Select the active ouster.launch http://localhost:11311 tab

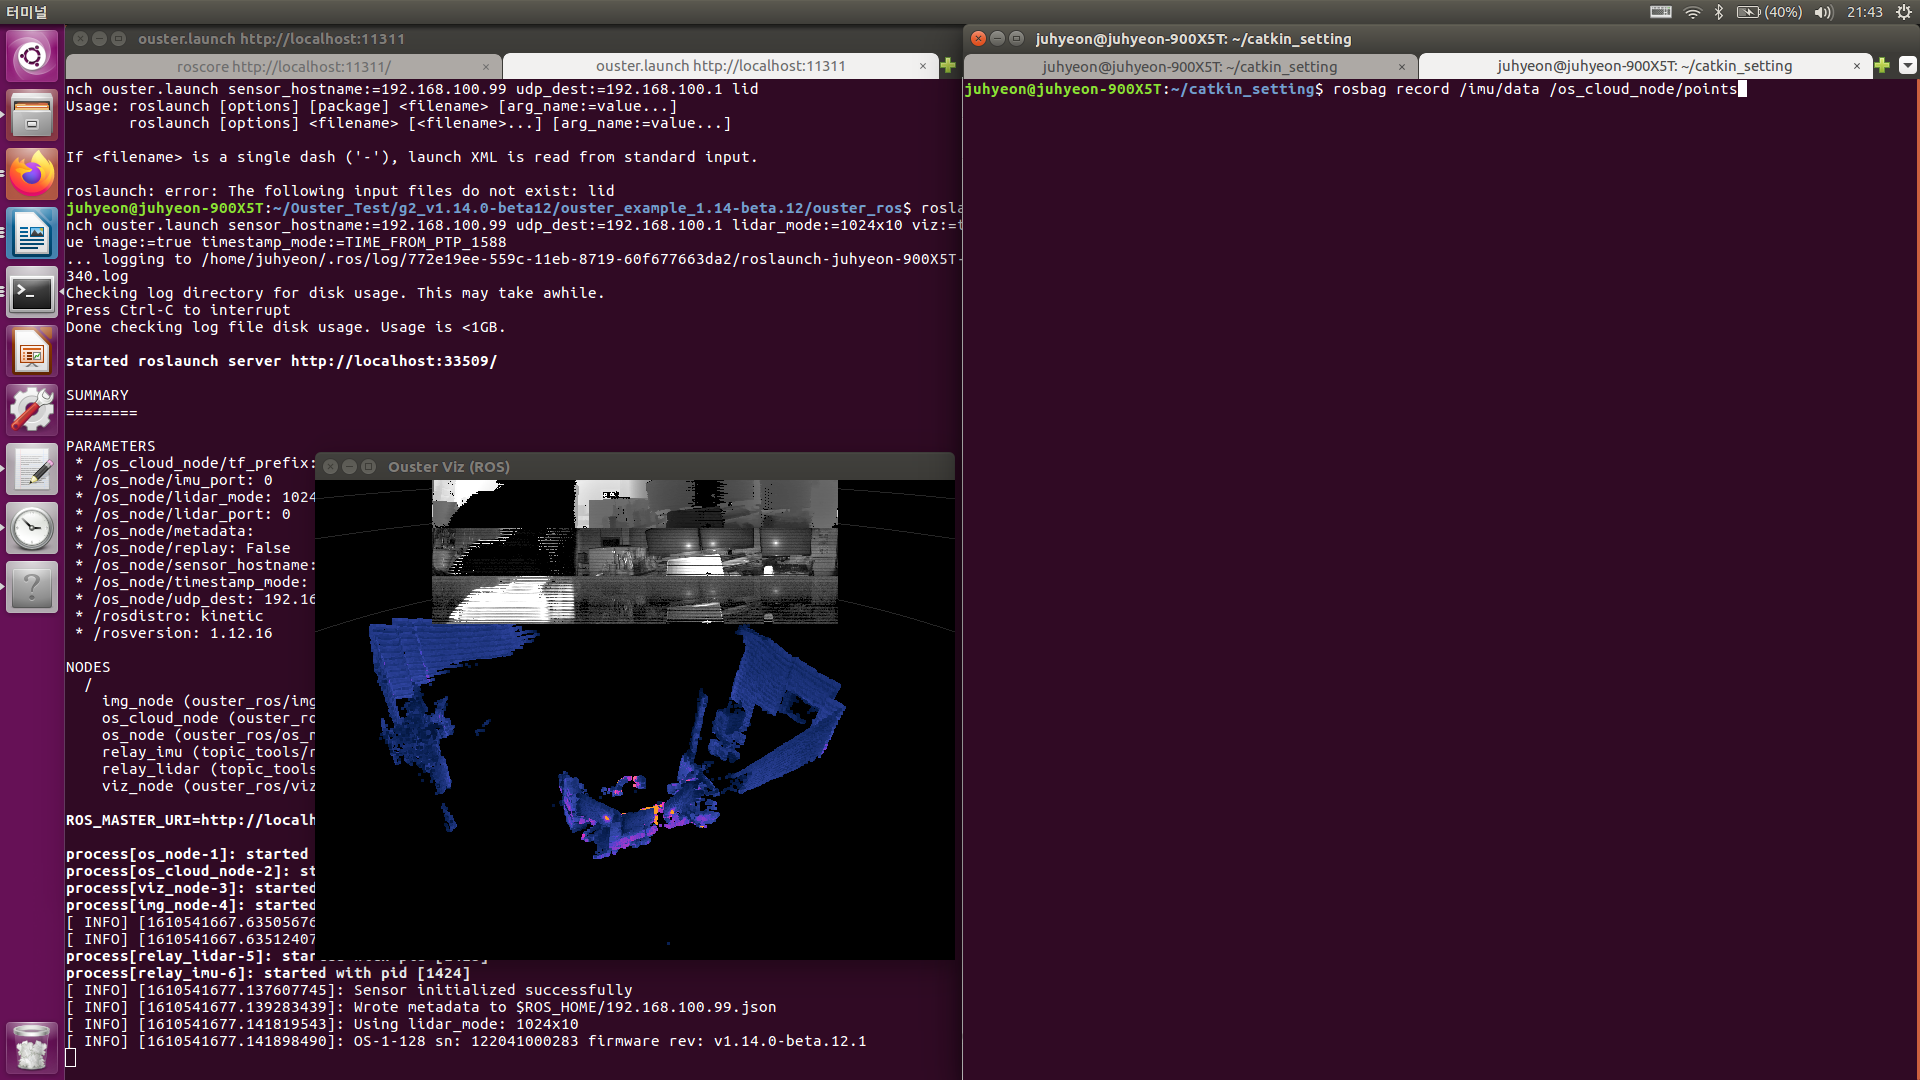pos(720,66)
